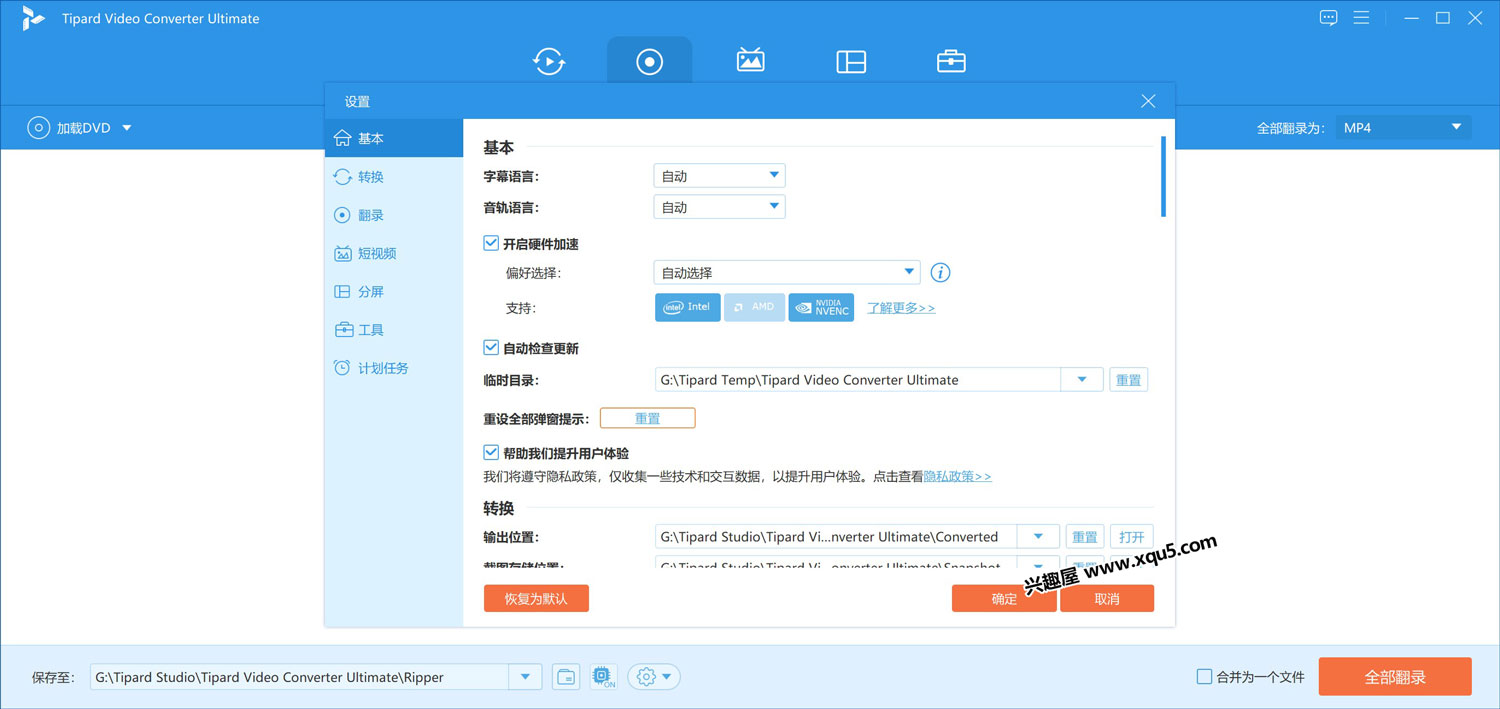Open the Converter tab icon

click(549, 61)
